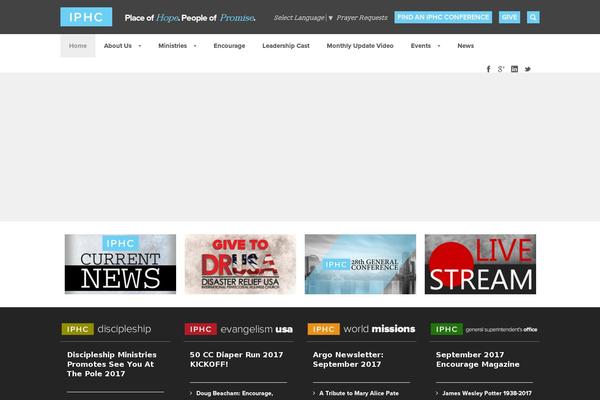The width and height of the screenshot is (600, 400).
Task: Click the IPHC discipleship logo
Action: (x=106, y=329)
